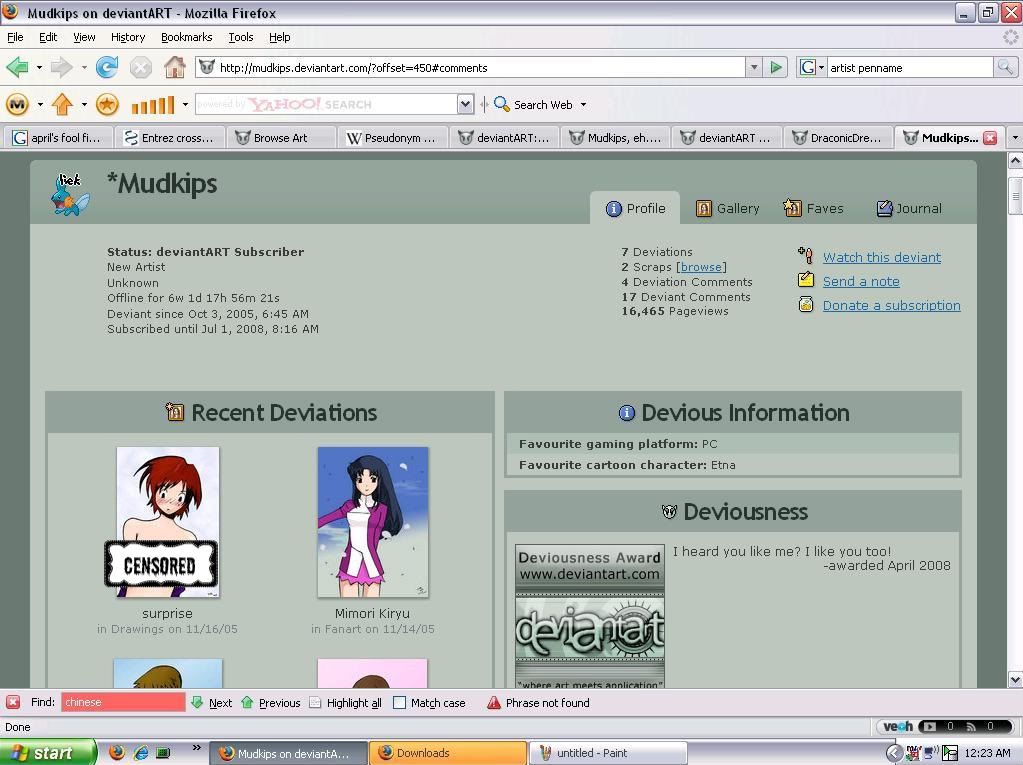Switch to Downloads taskbar window
The image size is (1023, 765).
coord(448,753)
